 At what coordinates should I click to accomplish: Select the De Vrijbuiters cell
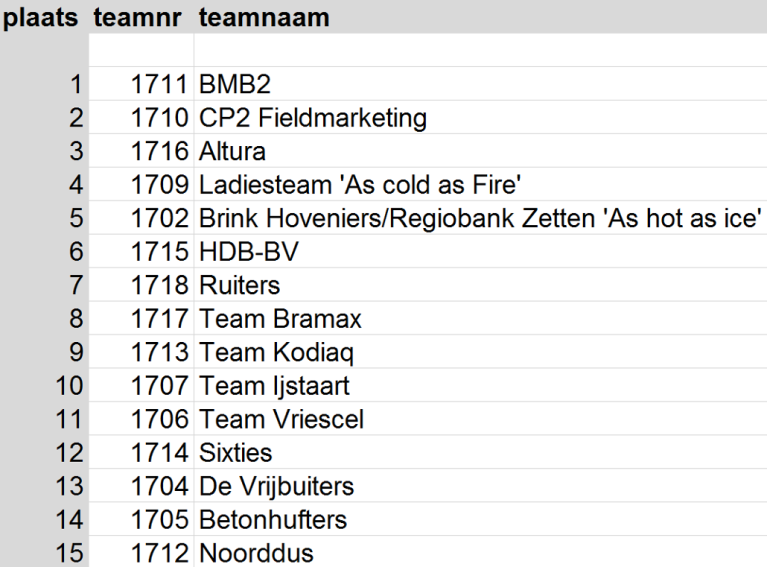[x=277, y=487]
